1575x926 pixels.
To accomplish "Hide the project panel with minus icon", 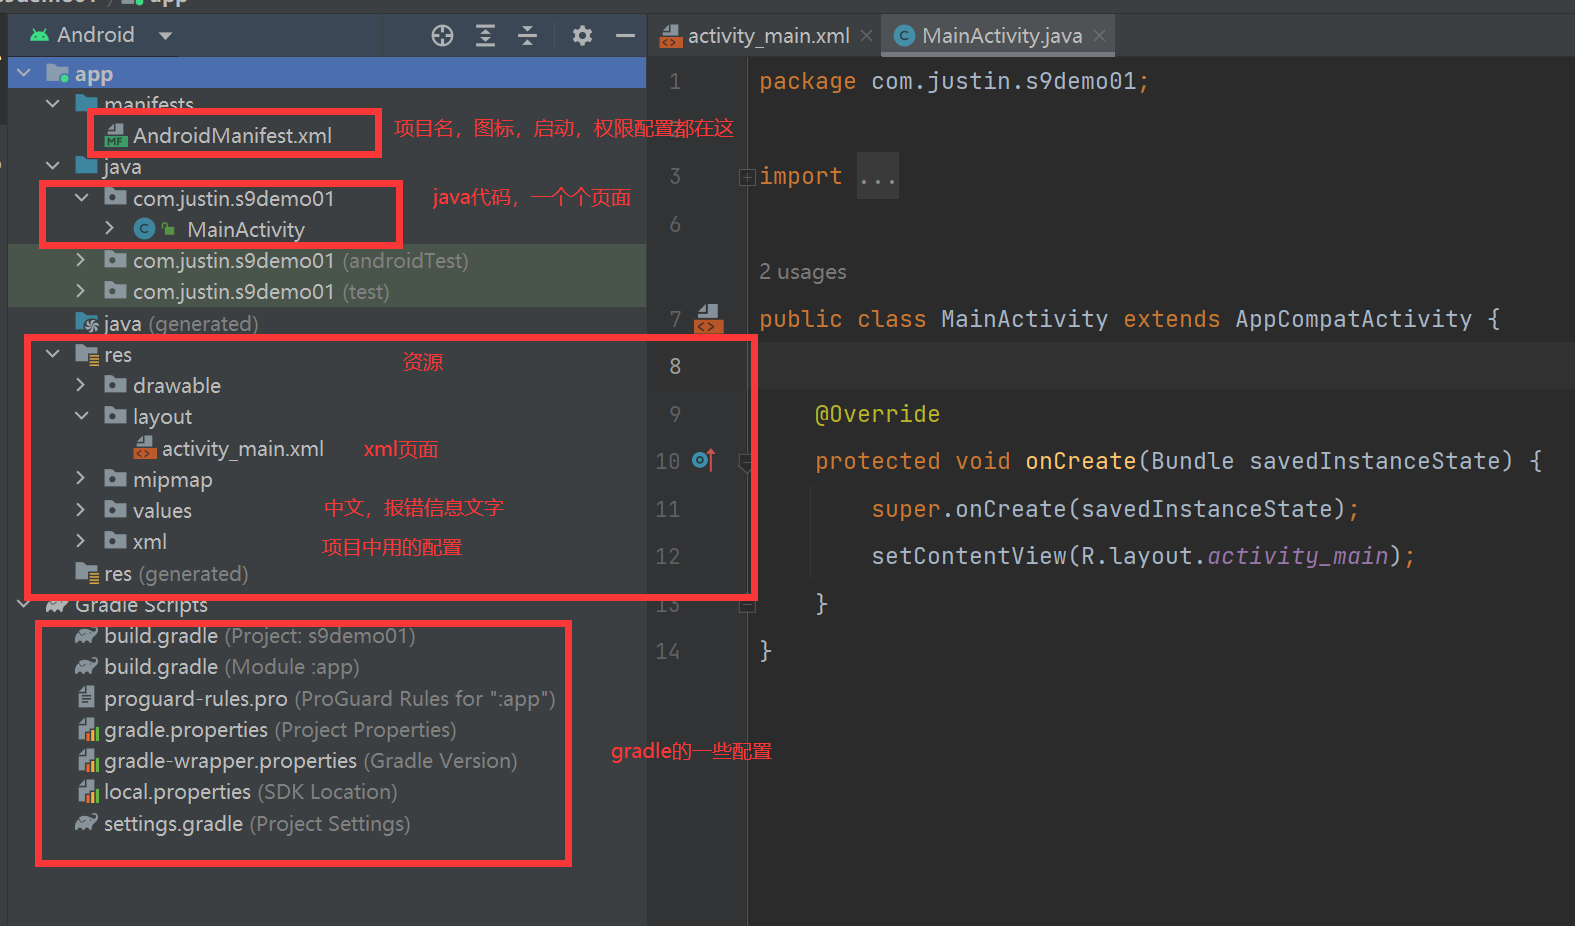I will [625, 36].
